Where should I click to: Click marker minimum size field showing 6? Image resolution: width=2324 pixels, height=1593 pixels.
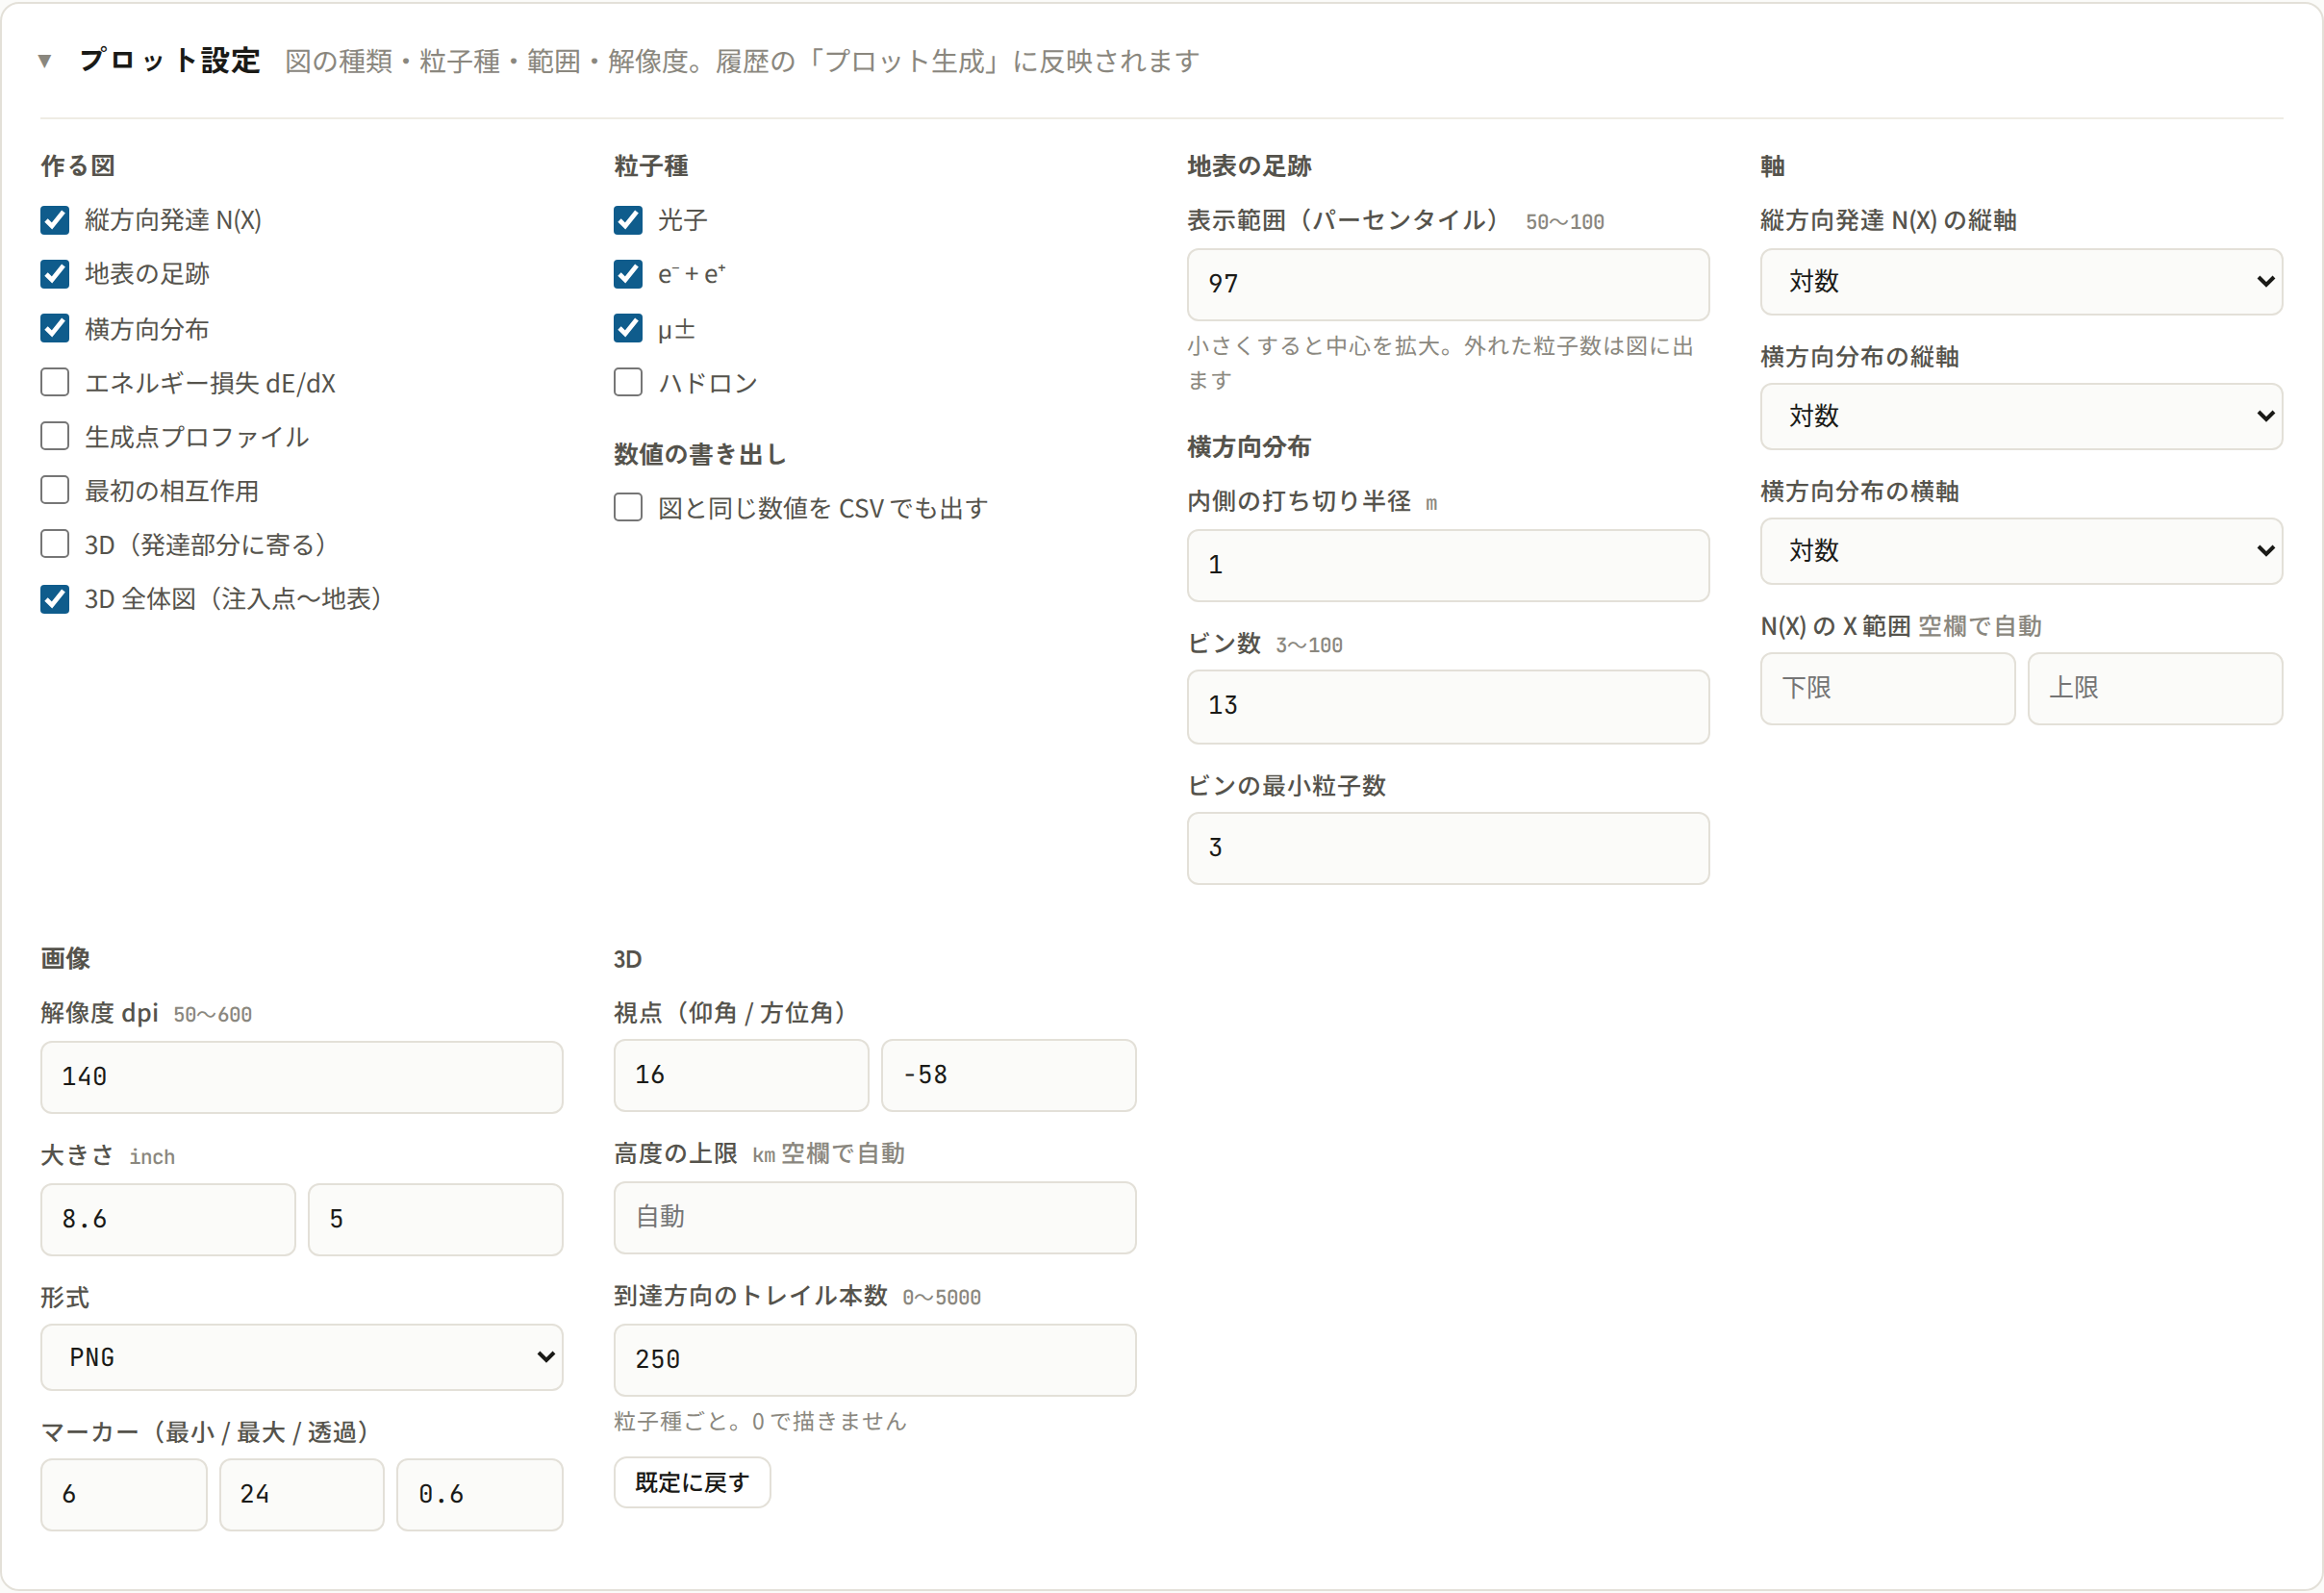pos(124,1495)
